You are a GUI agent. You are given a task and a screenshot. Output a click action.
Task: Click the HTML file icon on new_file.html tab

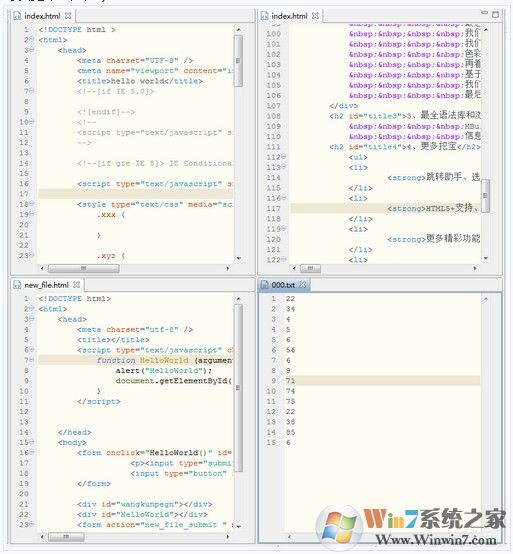click(x=17, y=285)
